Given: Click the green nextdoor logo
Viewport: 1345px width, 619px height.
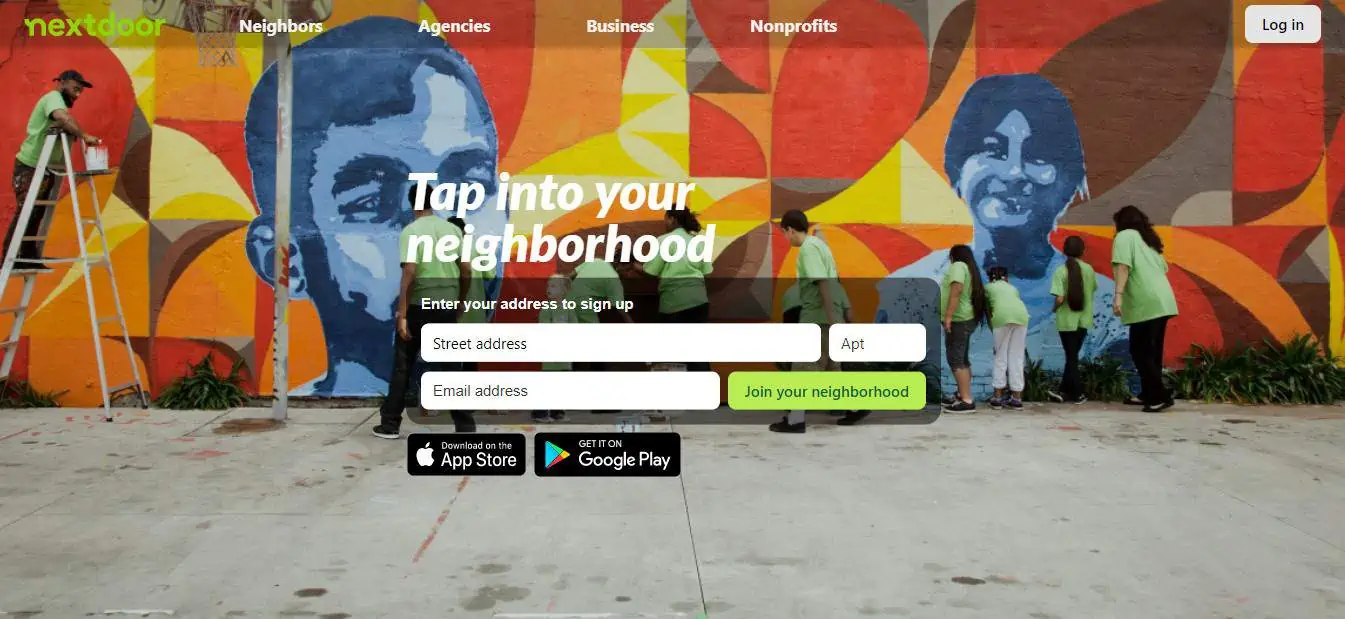Looking at the screenshot, I should coord(94,26).
